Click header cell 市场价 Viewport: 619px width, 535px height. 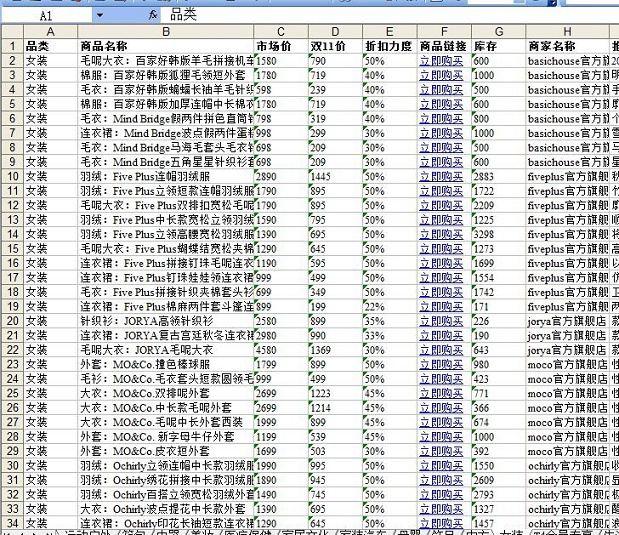[281, 46]
